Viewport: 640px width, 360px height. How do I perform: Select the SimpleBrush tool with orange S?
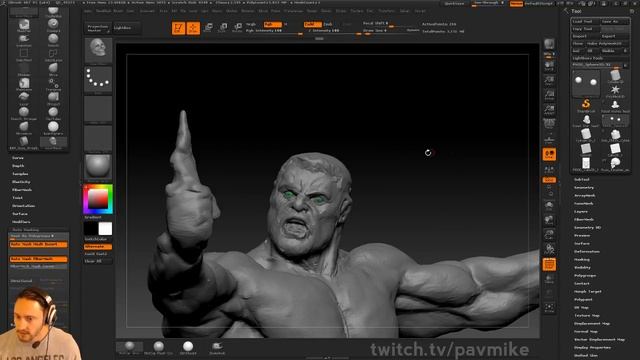(x=586, y=104)
